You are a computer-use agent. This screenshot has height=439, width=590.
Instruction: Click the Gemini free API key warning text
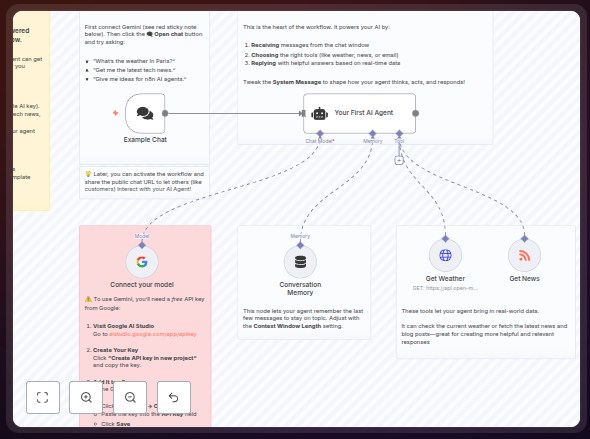point(145,304)
